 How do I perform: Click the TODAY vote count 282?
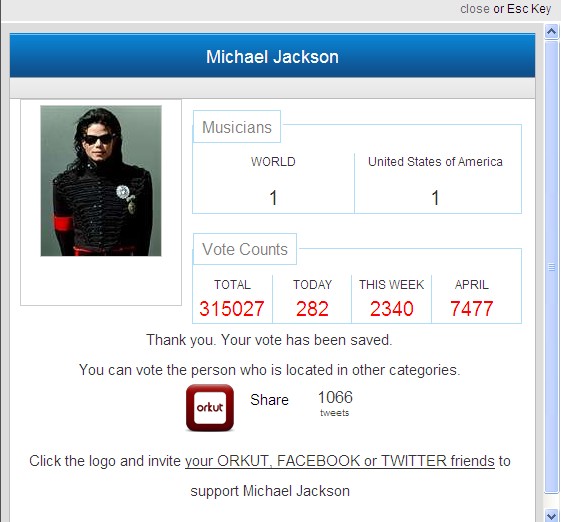pyautogui.click(x=312, y=308)
